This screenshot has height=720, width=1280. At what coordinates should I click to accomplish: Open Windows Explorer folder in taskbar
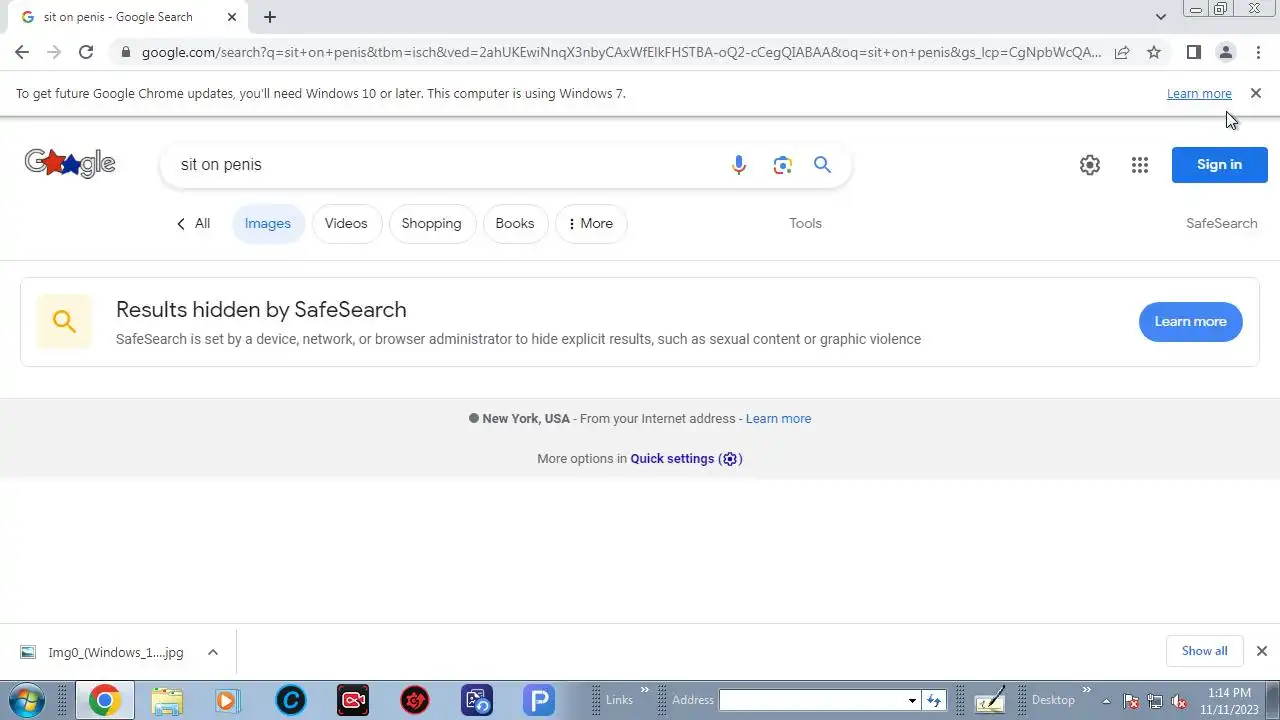coord(167,700)
